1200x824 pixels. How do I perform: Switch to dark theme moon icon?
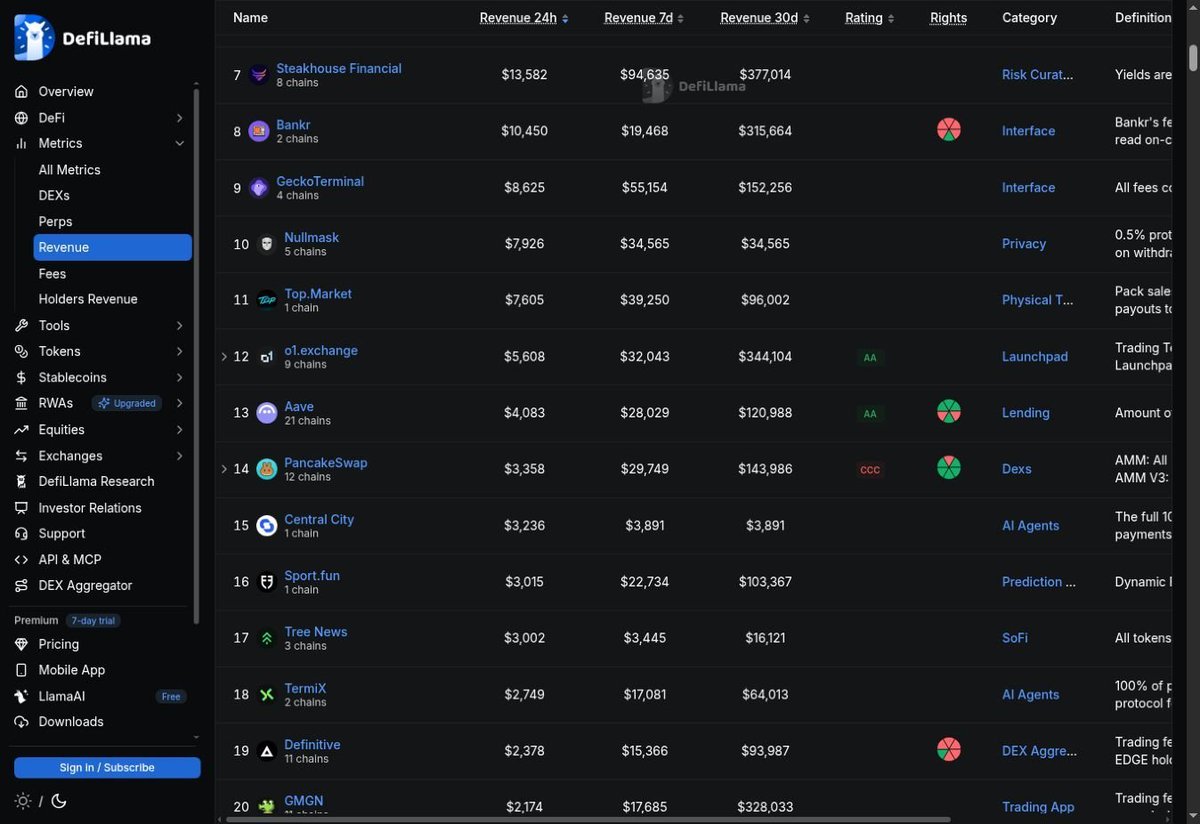click(x=58, y=801)
